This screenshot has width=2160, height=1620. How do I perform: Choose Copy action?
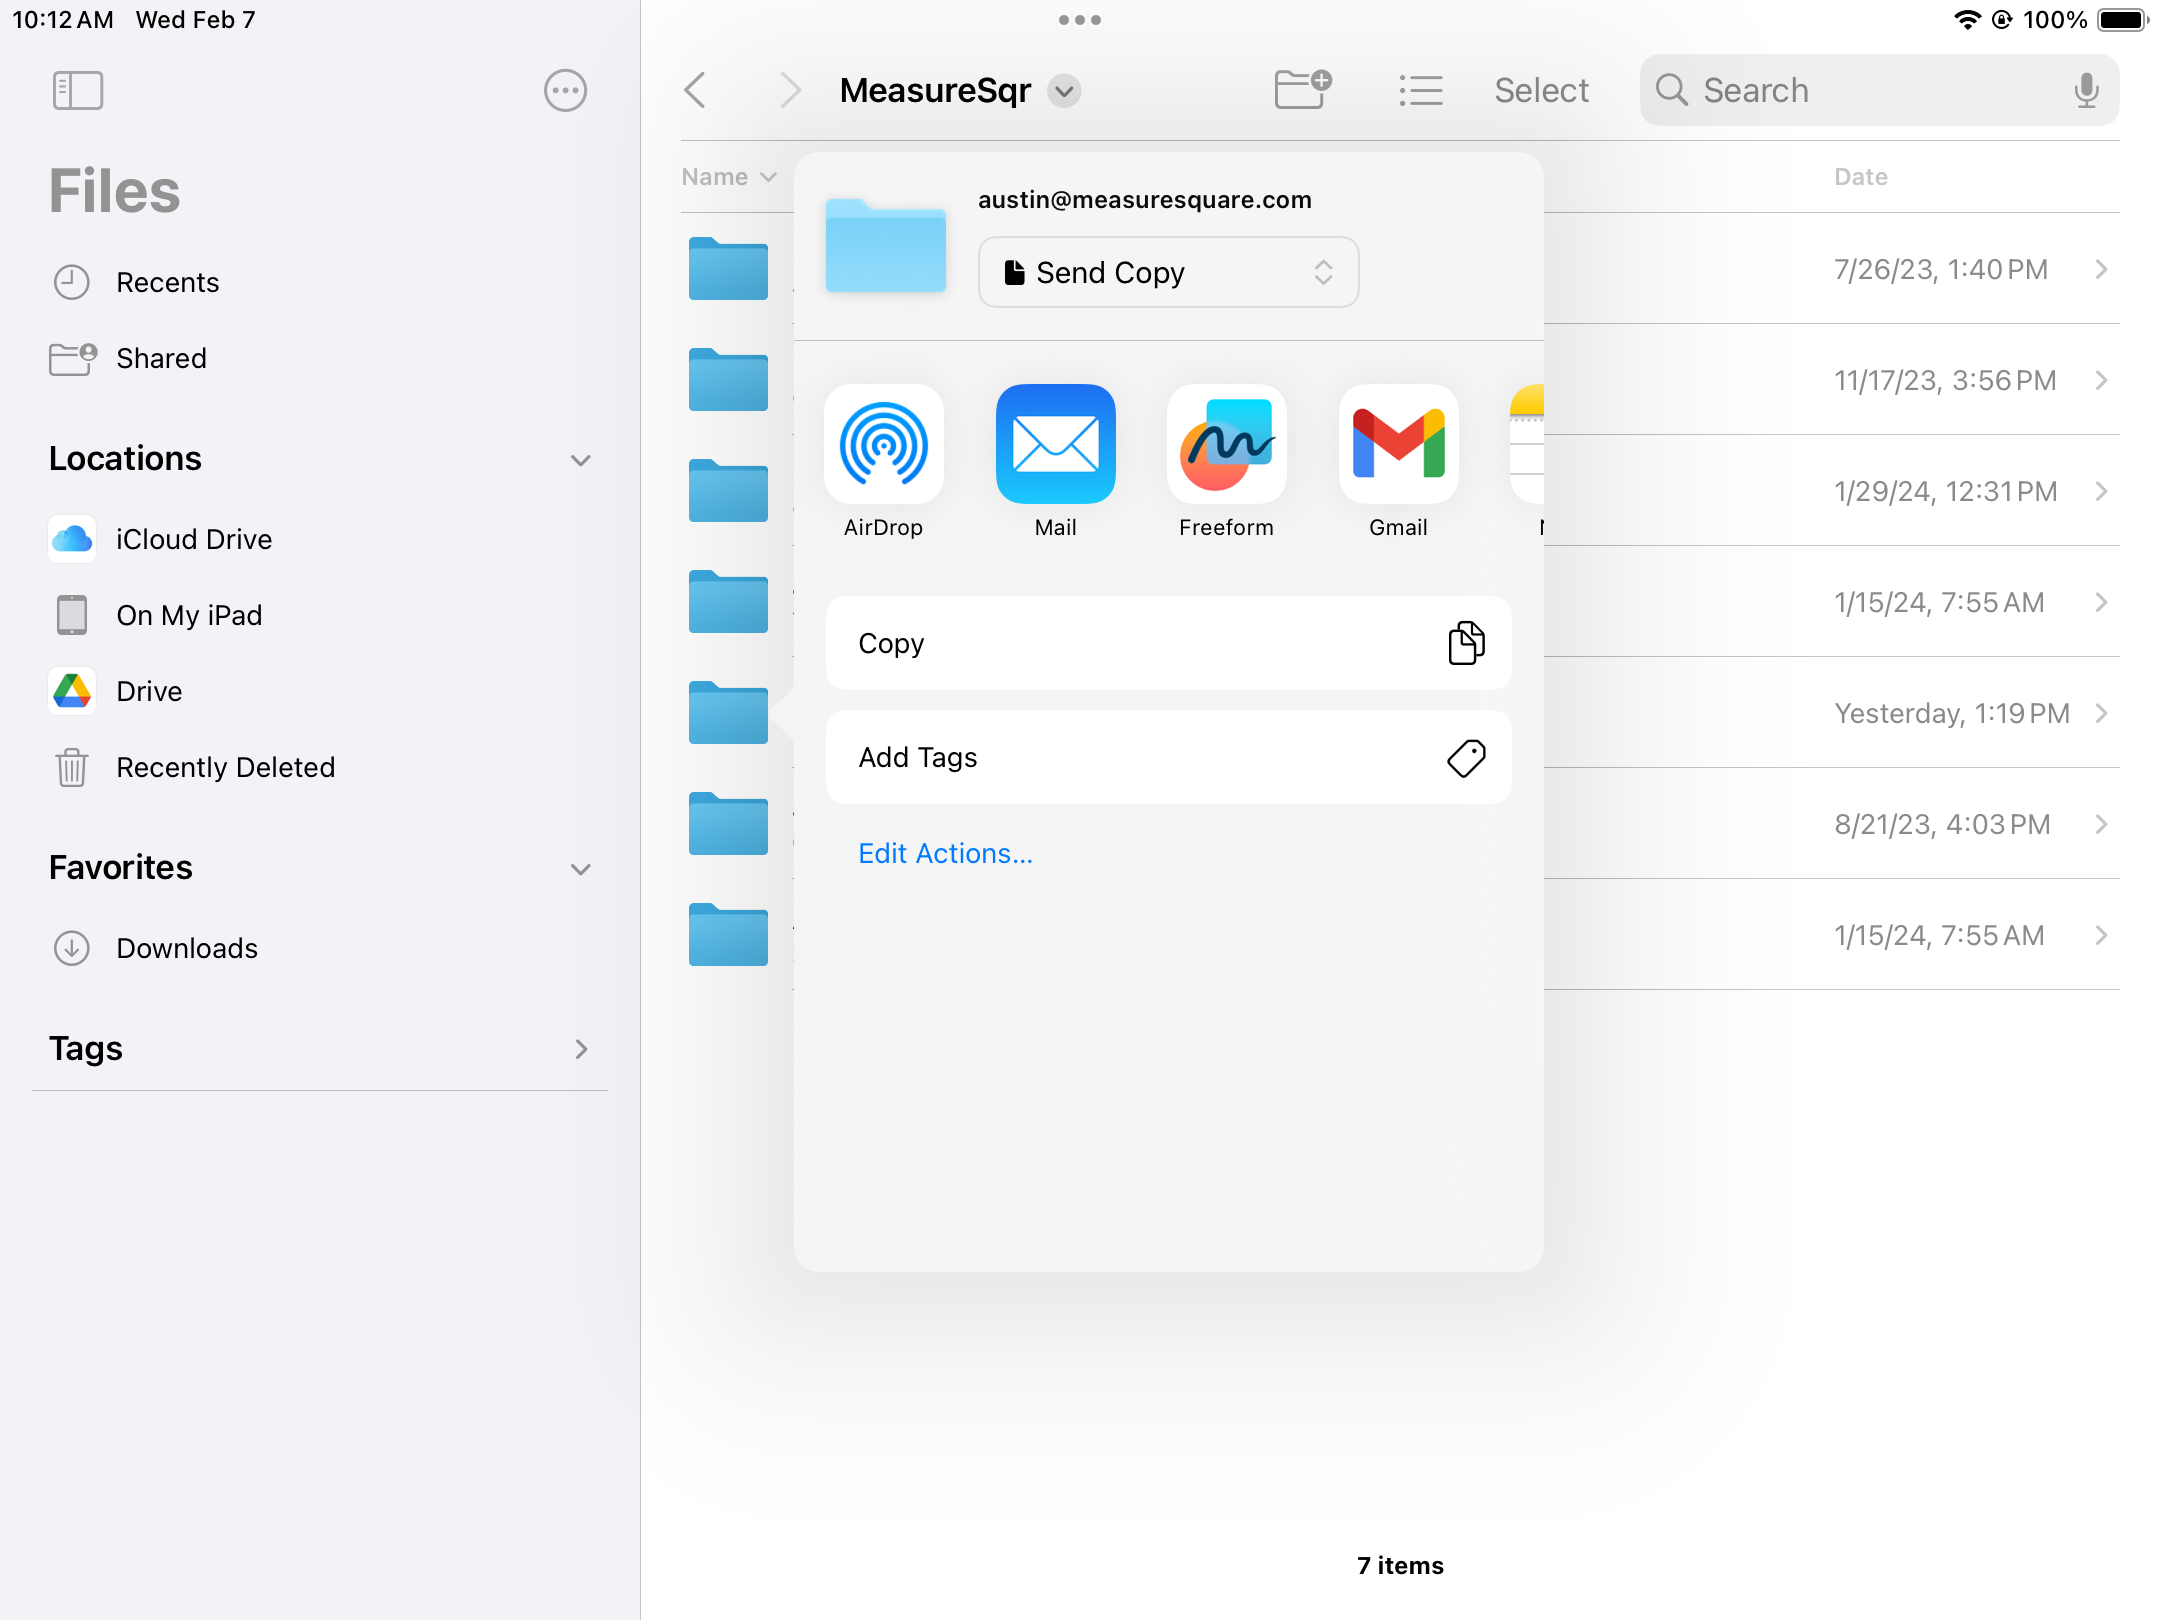click(x=1168, y=643)
